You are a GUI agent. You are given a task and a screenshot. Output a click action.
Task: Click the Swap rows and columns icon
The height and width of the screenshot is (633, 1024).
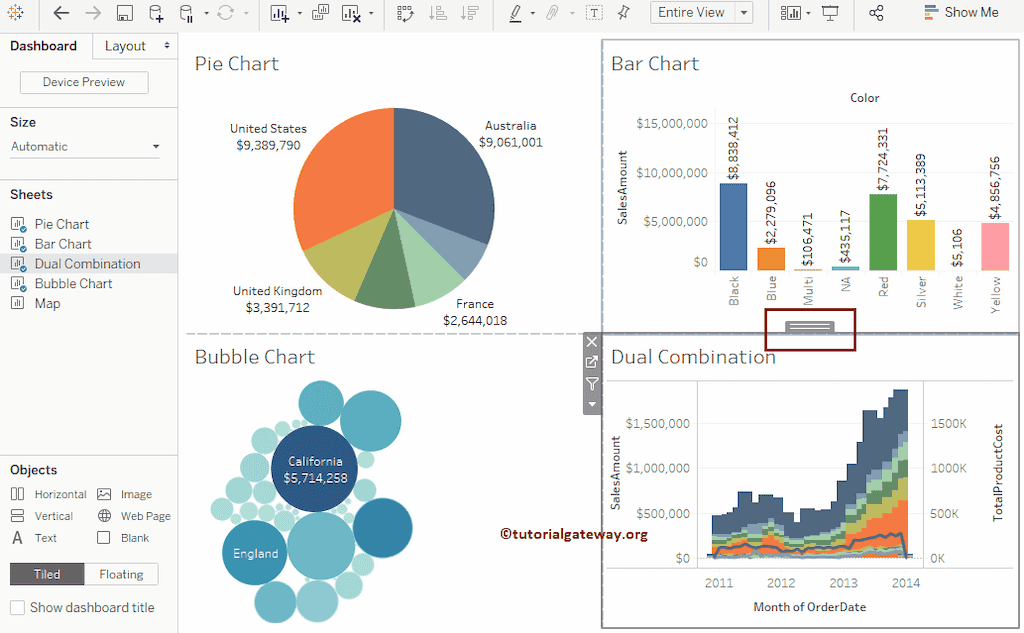click(405, 13)
